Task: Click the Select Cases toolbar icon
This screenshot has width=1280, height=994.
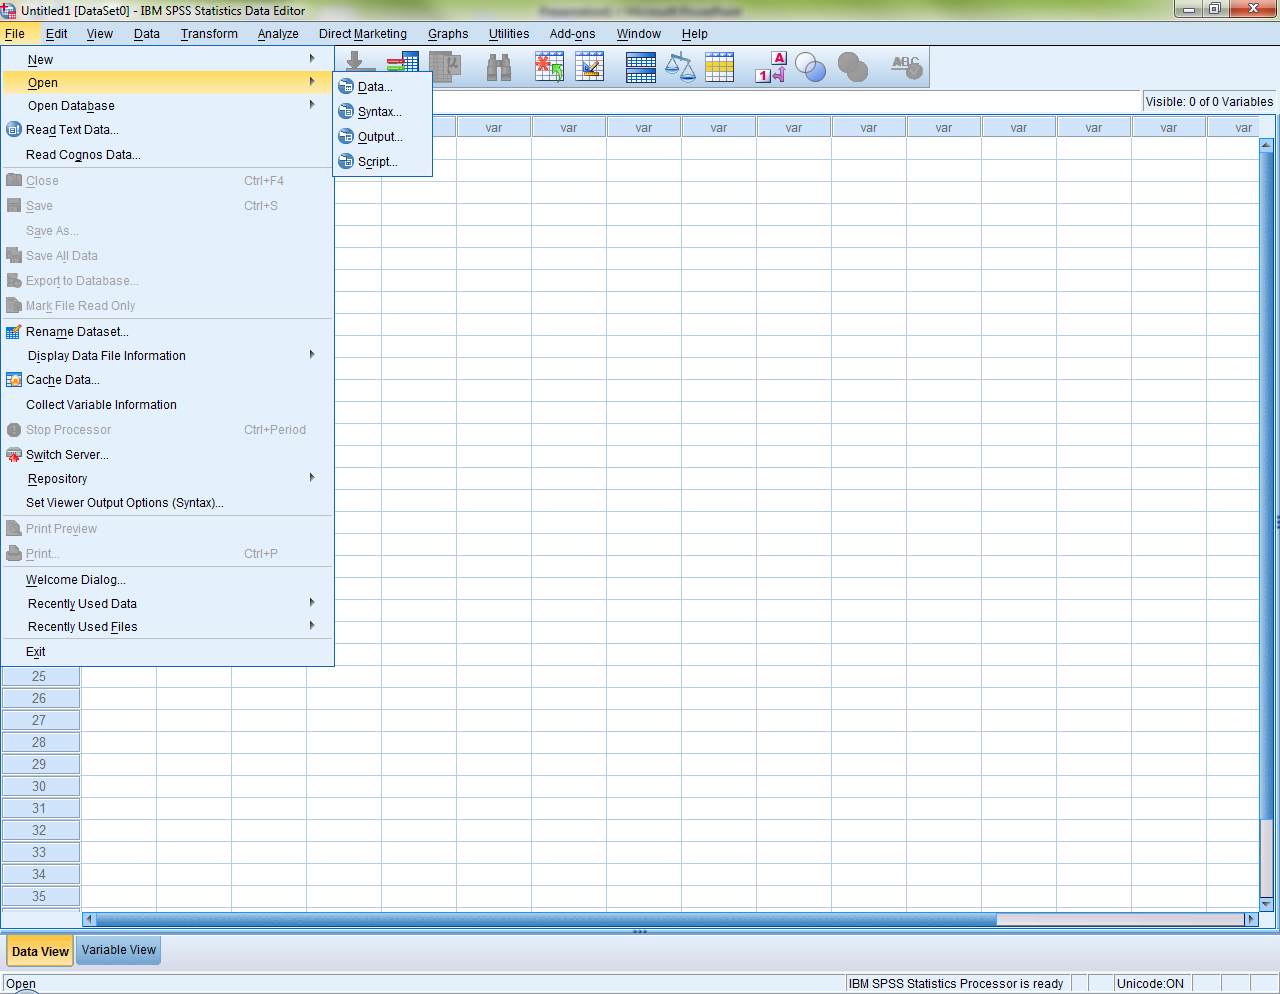Action: click(720, 67)
